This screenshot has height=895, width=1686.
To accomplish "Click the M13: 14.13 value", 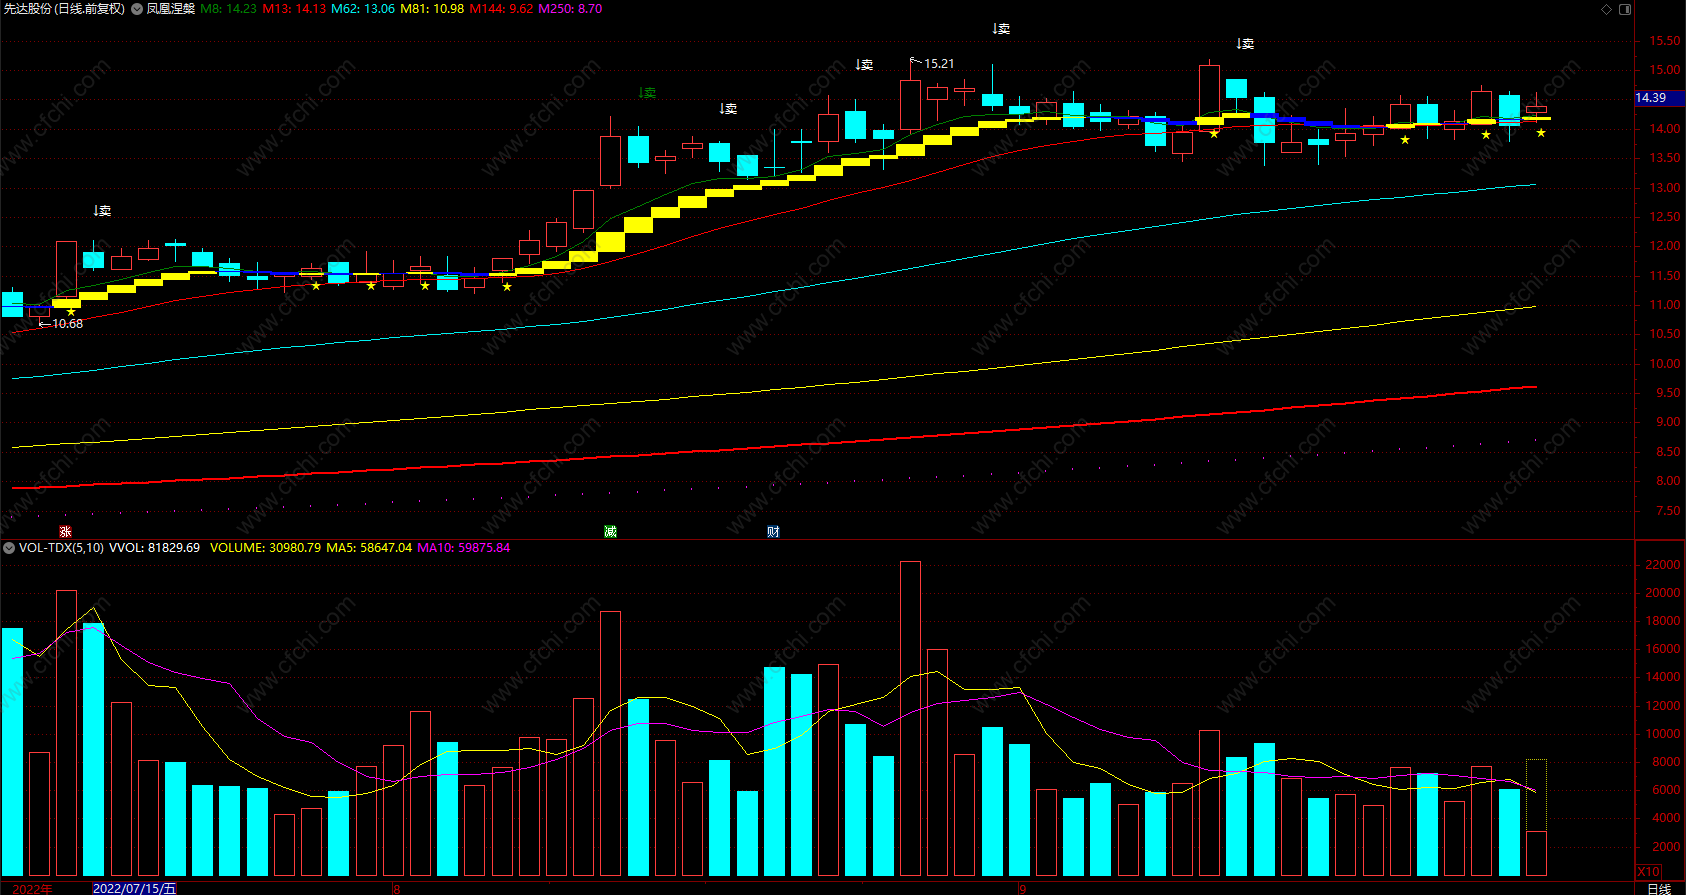I will 294,9.
